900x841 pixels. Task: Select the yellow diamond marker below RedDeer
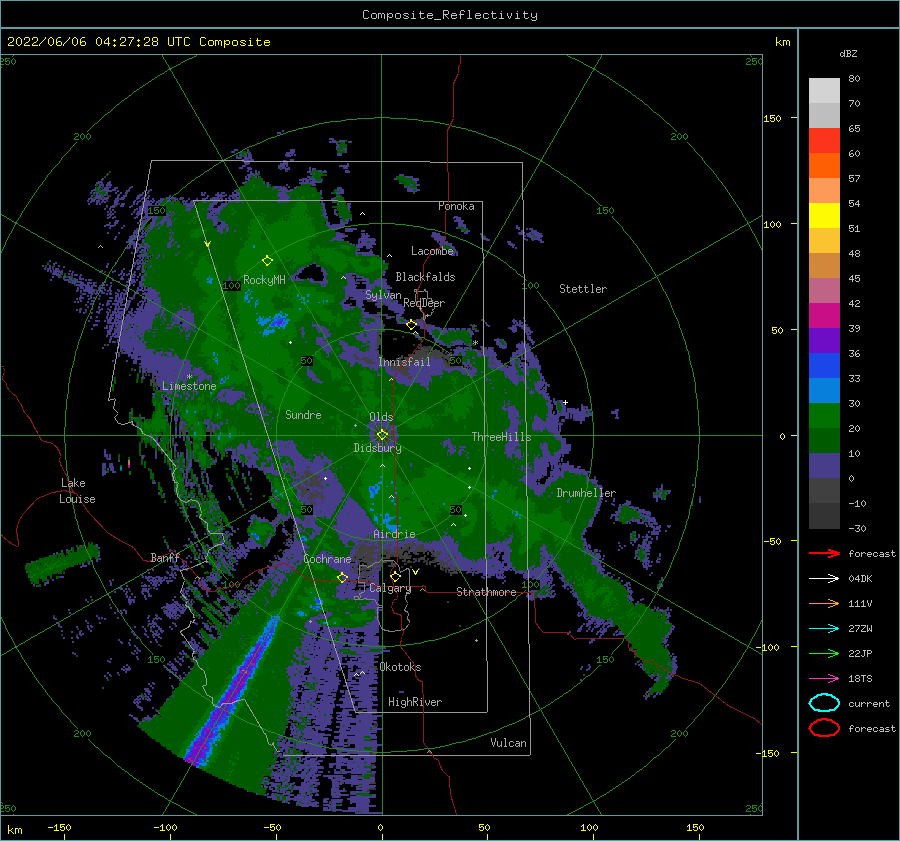[411, 325]
